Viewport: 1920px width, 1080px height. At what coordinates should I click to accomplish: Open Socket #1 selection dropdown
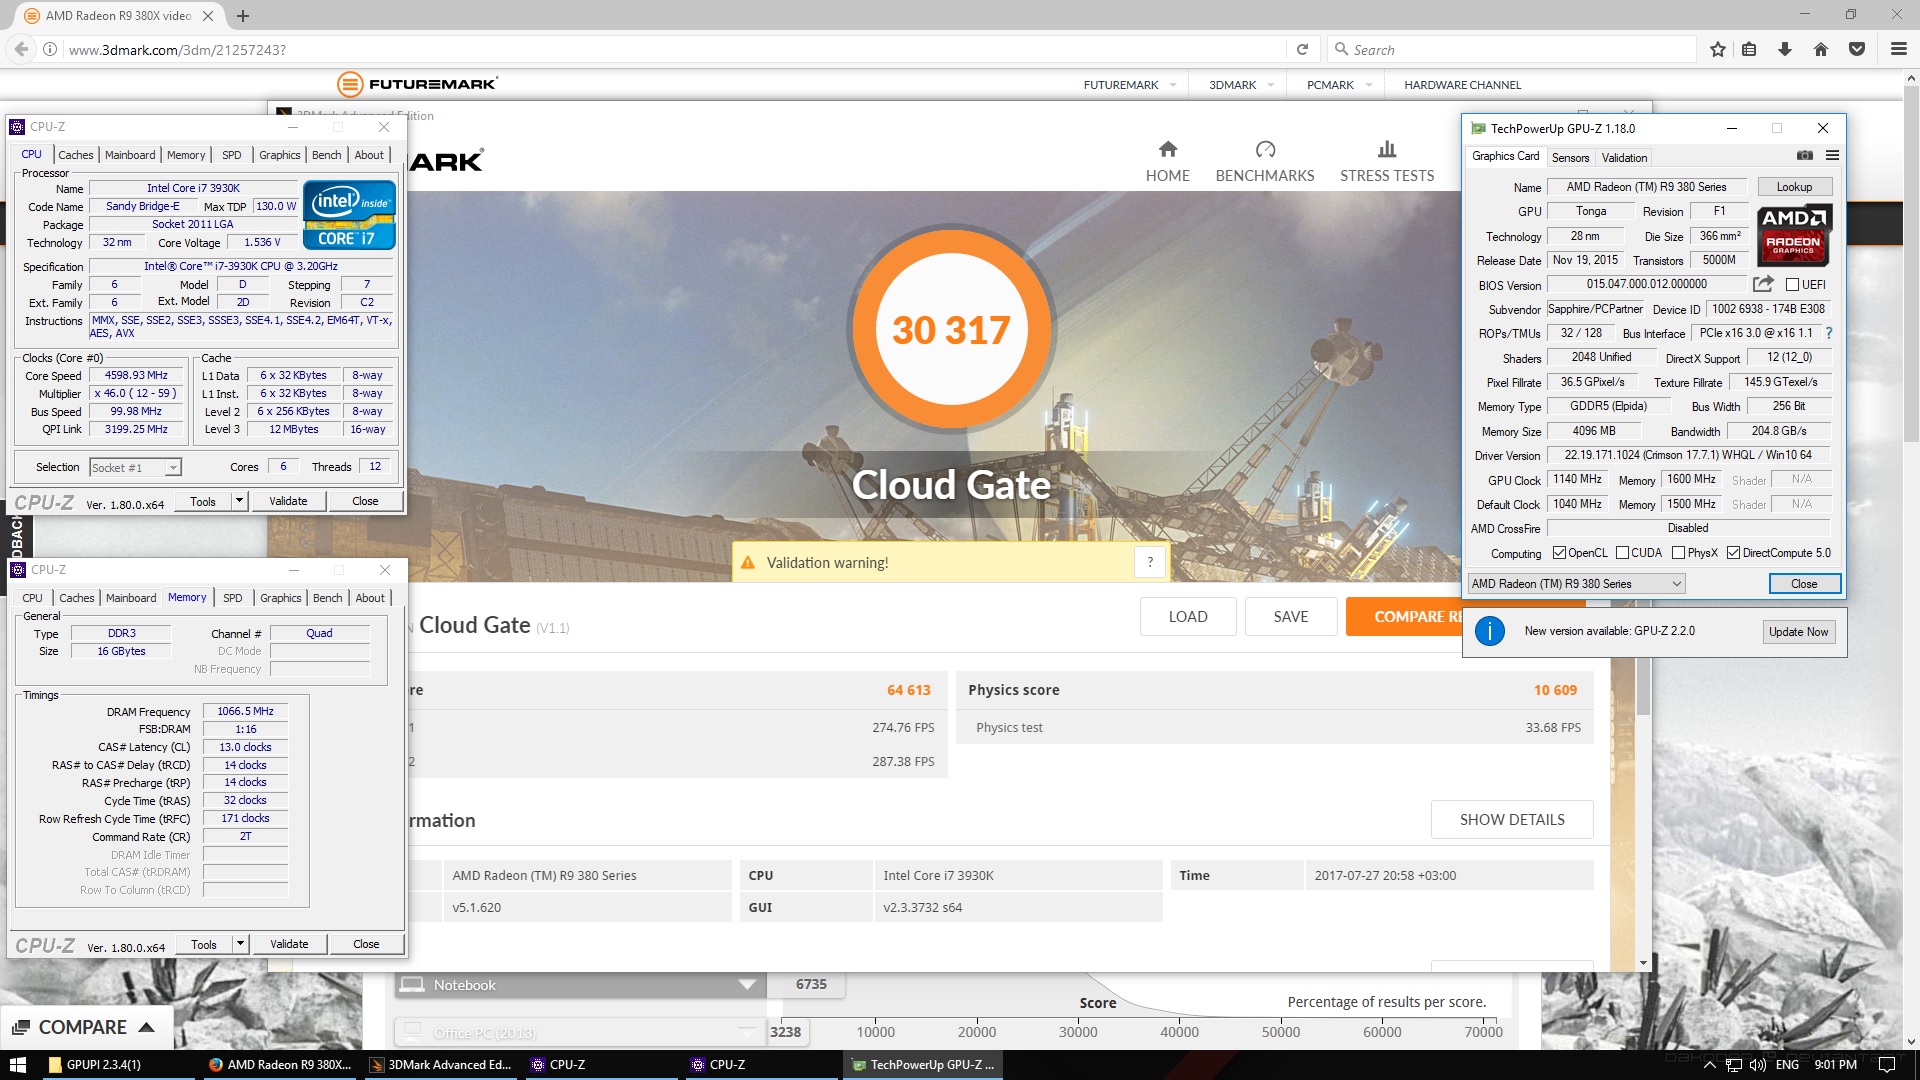(135, 468)
